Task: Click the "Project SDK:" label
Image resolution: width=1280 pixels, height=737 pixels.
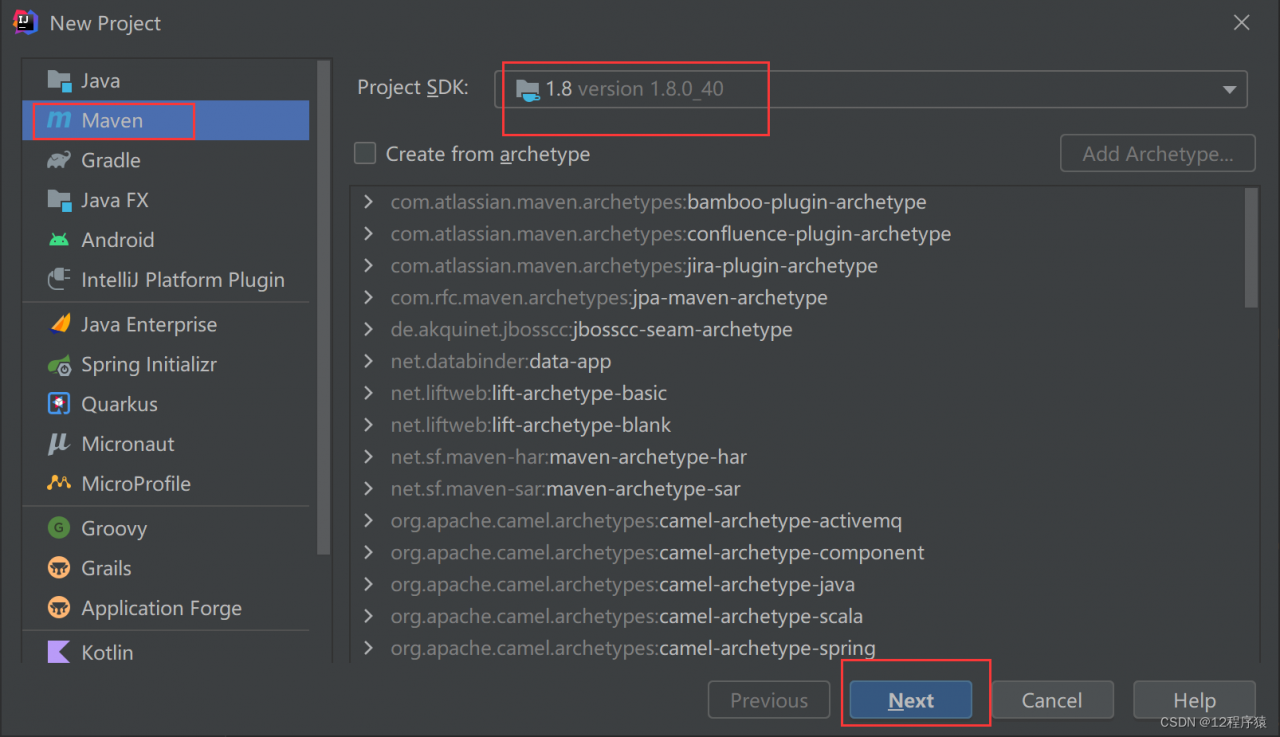Action: tap(413, 88)
